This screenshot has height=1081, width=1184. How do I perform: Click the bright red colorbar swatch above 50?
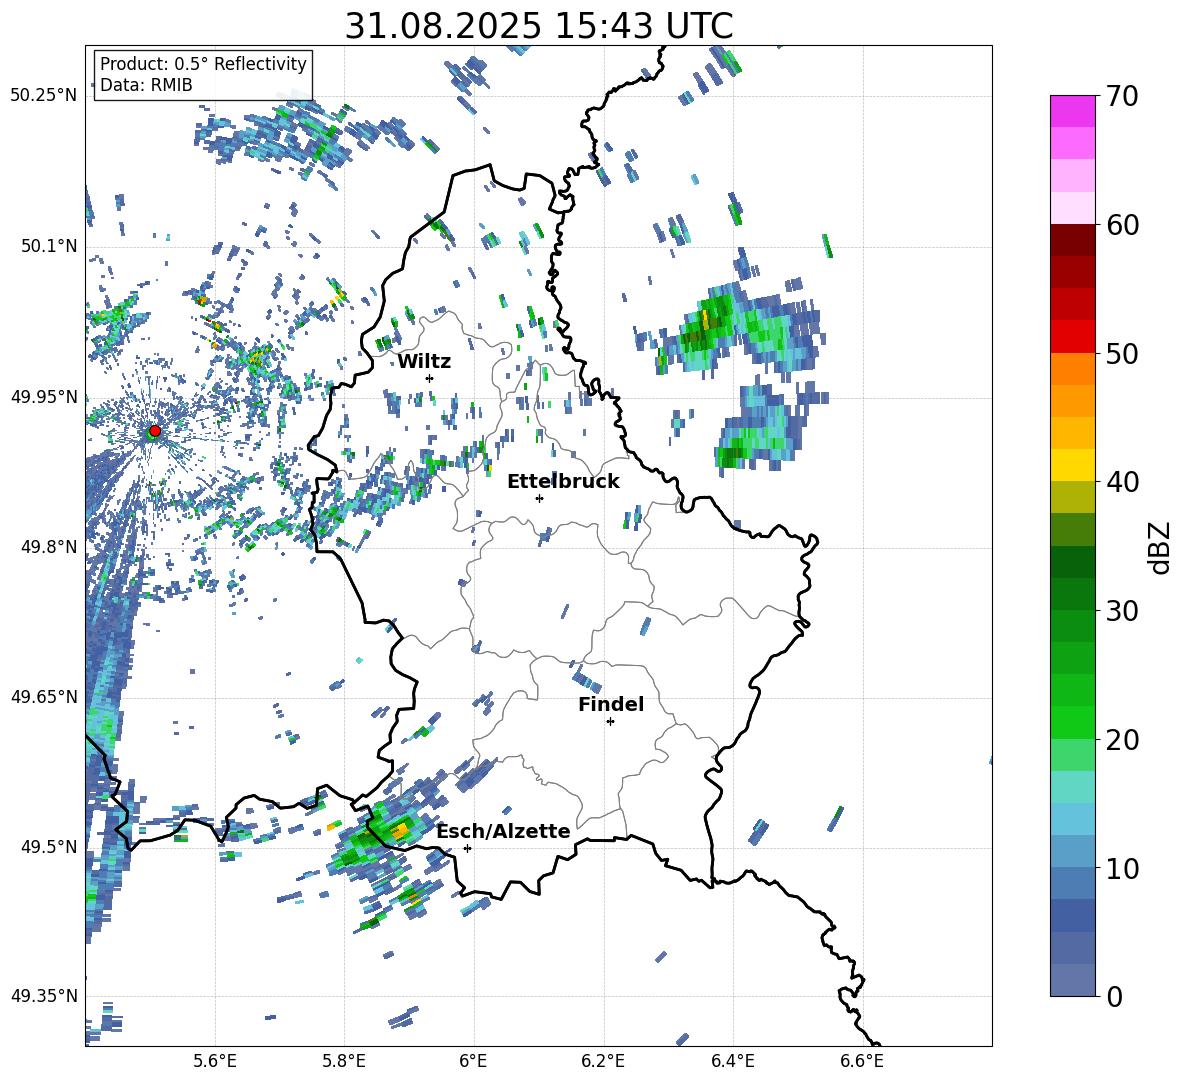tap(1072, 337)
